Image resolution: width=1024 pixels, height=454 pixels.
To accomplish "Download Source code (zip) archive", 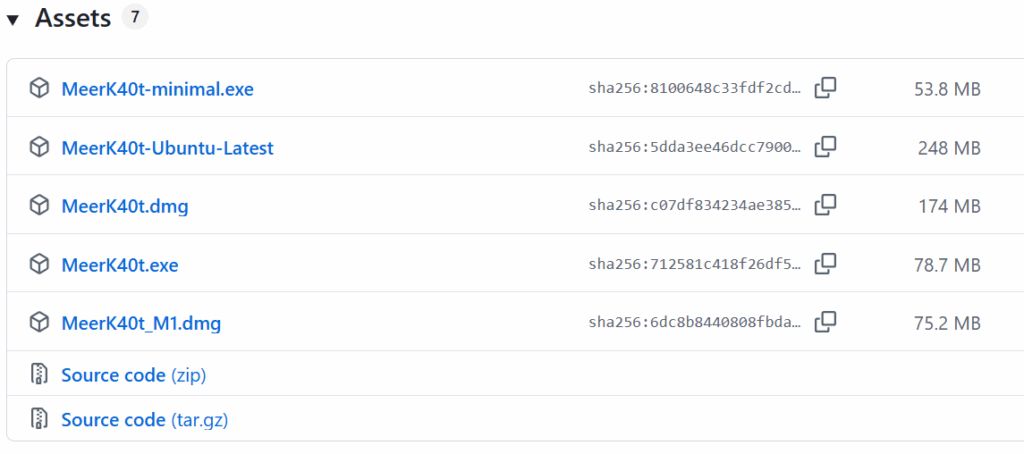I will 133,376.
